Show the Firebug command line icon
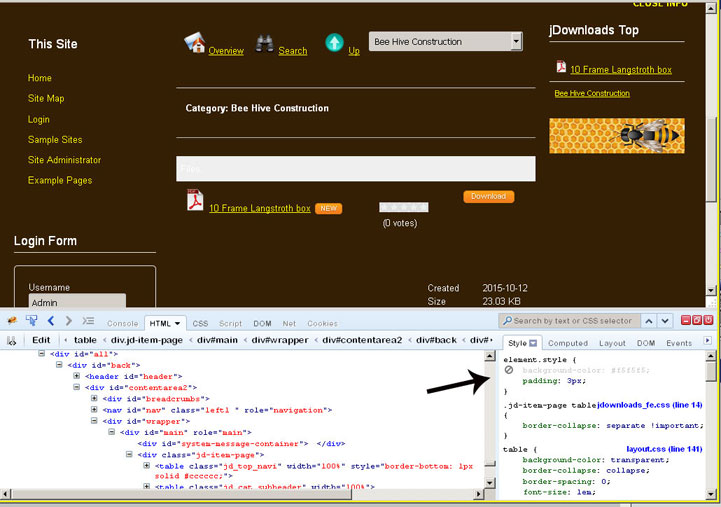Viewport: 721px width, 507px height. pos(88,321)
